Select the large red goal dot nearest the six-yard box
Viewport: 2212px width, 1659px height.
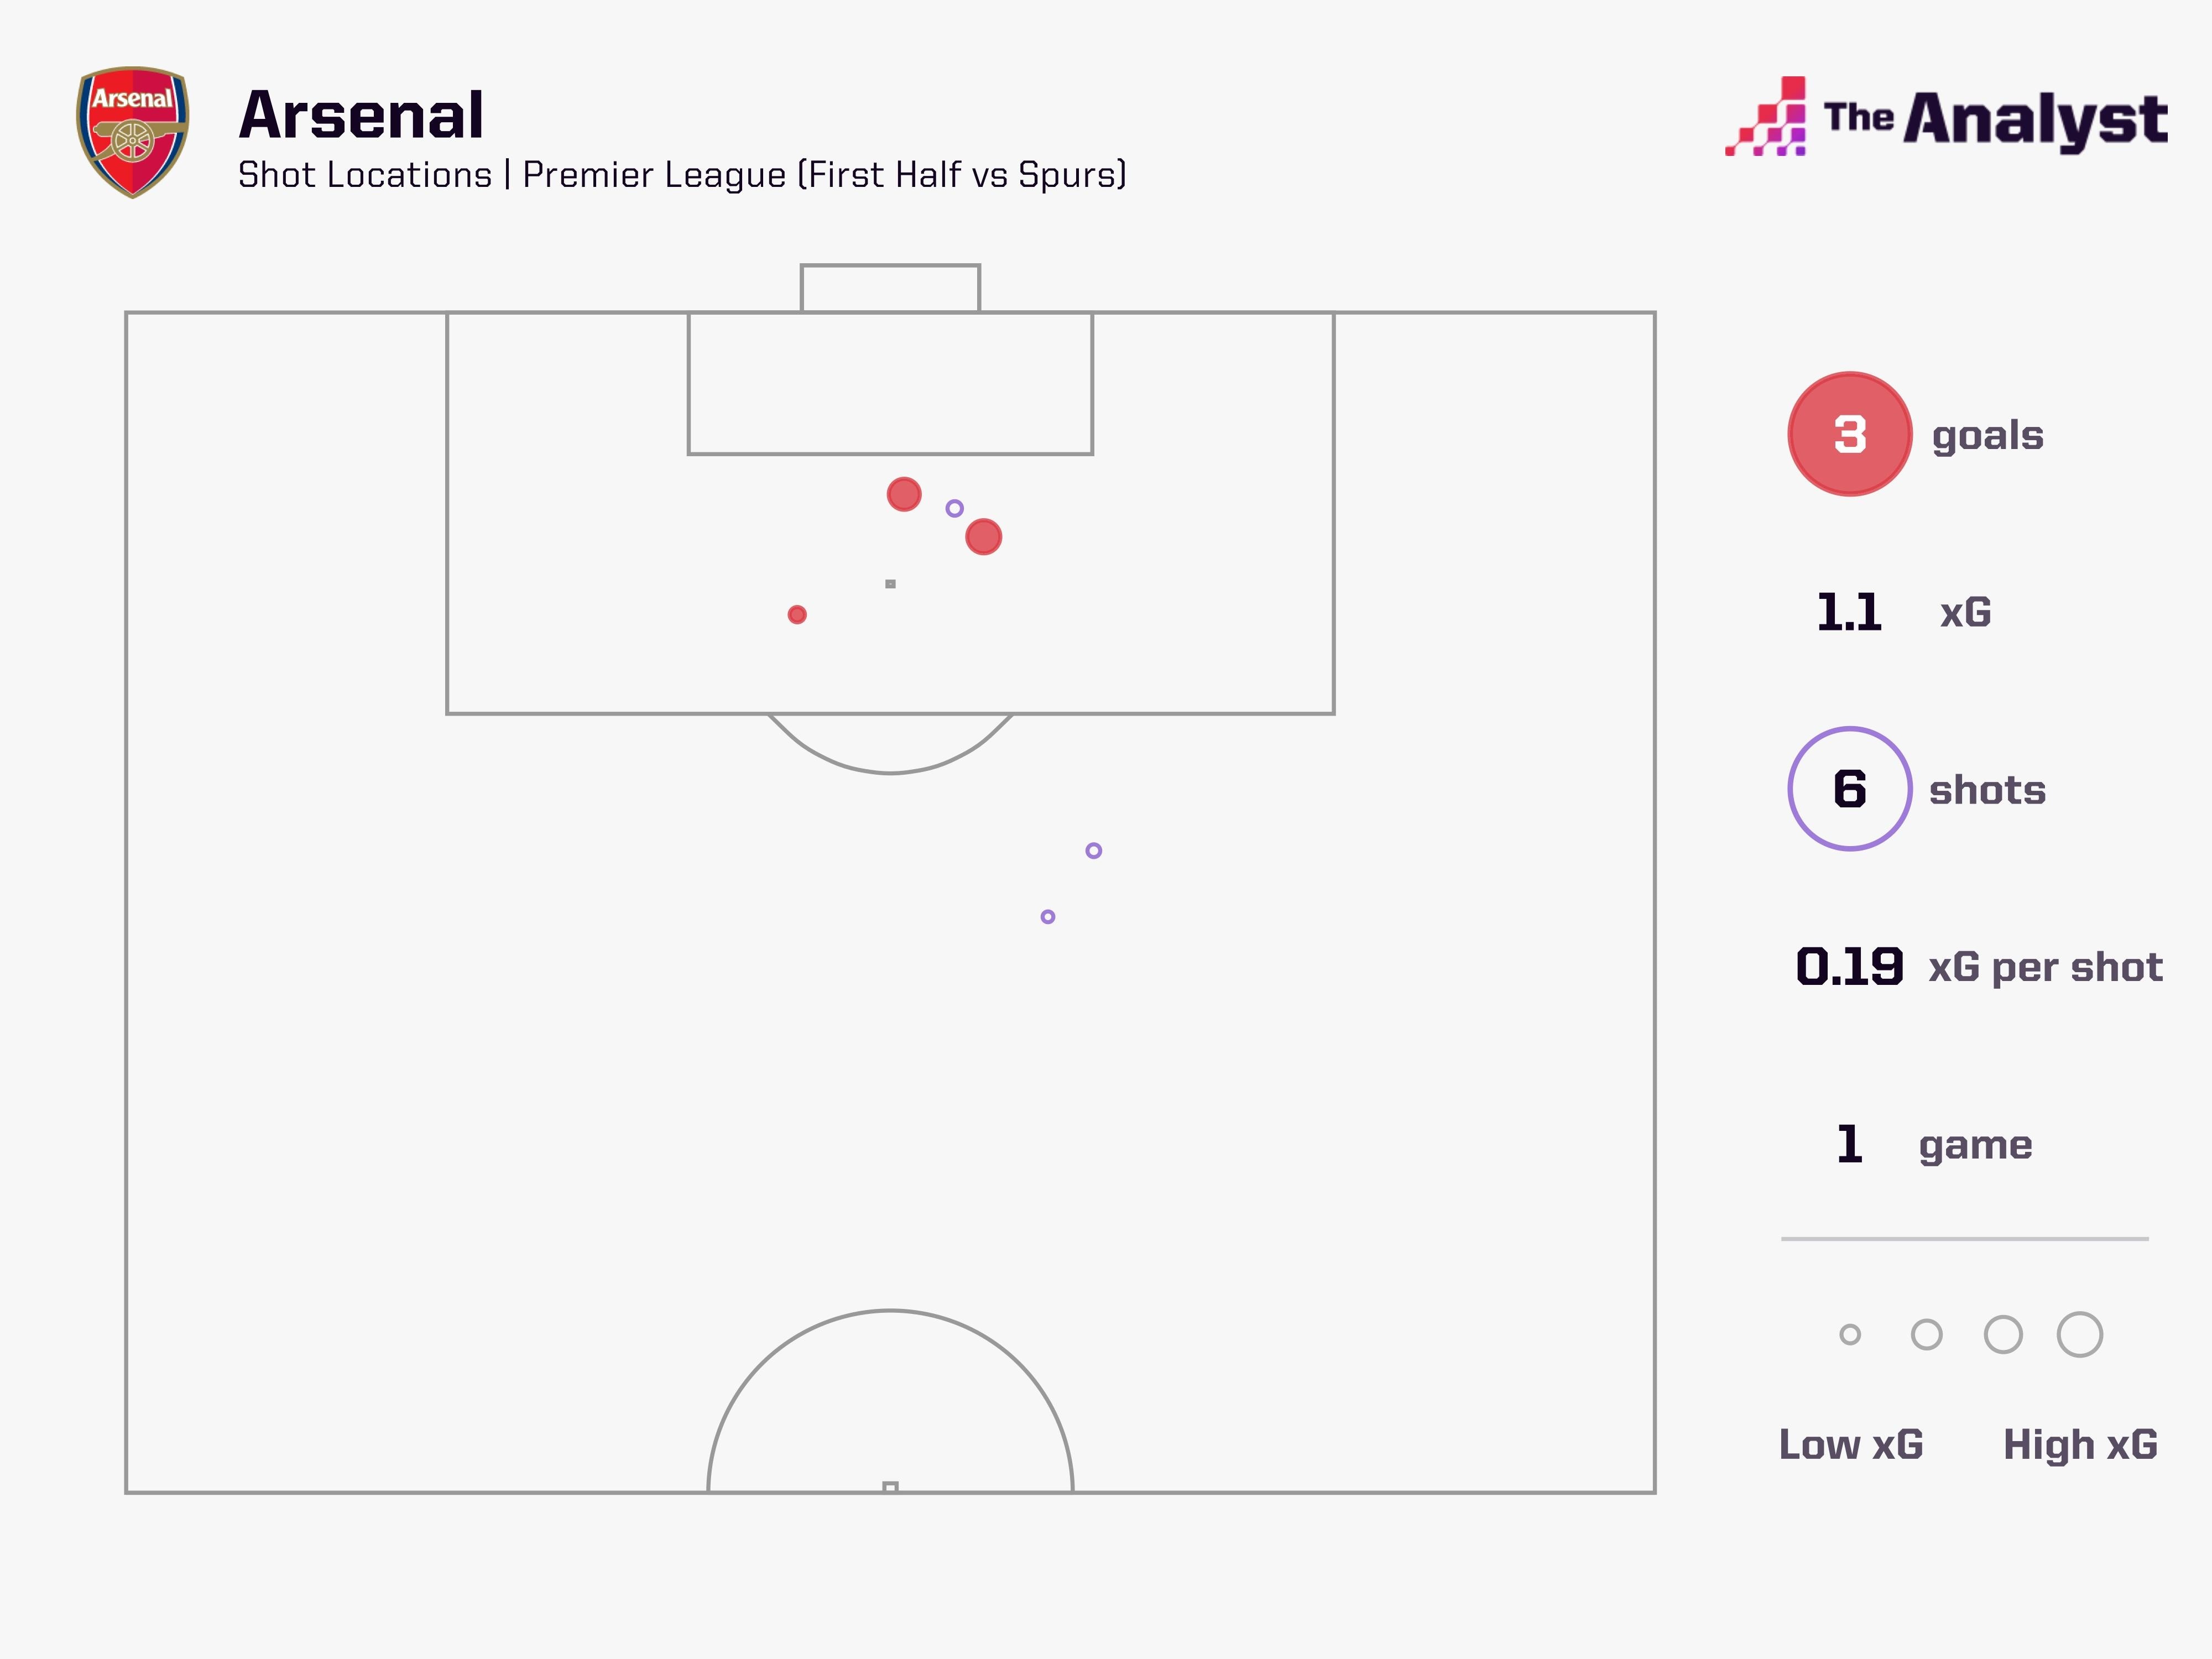(904, 494)
